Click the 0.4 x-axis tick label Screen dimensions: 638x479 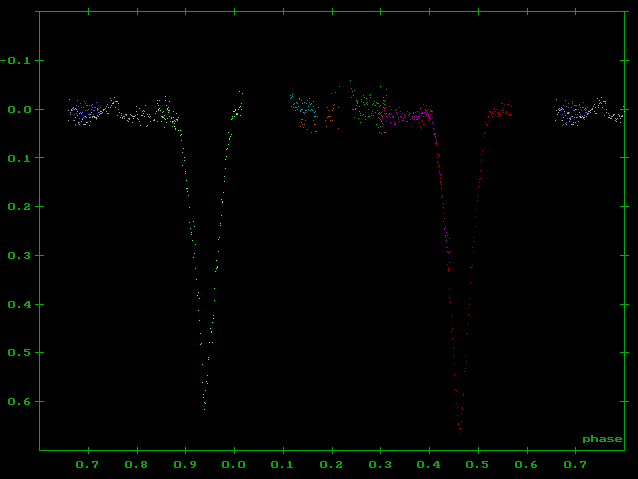(429, 465)
